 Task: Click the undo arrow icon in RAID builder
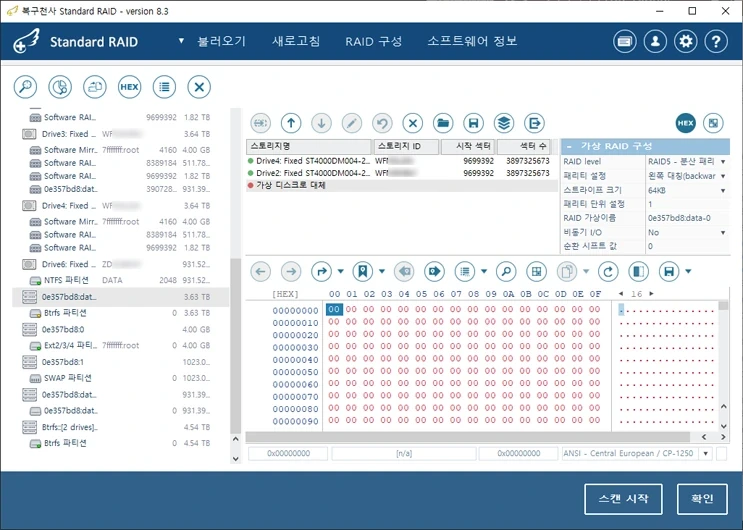pyautogui.click(x=382, y=123)
